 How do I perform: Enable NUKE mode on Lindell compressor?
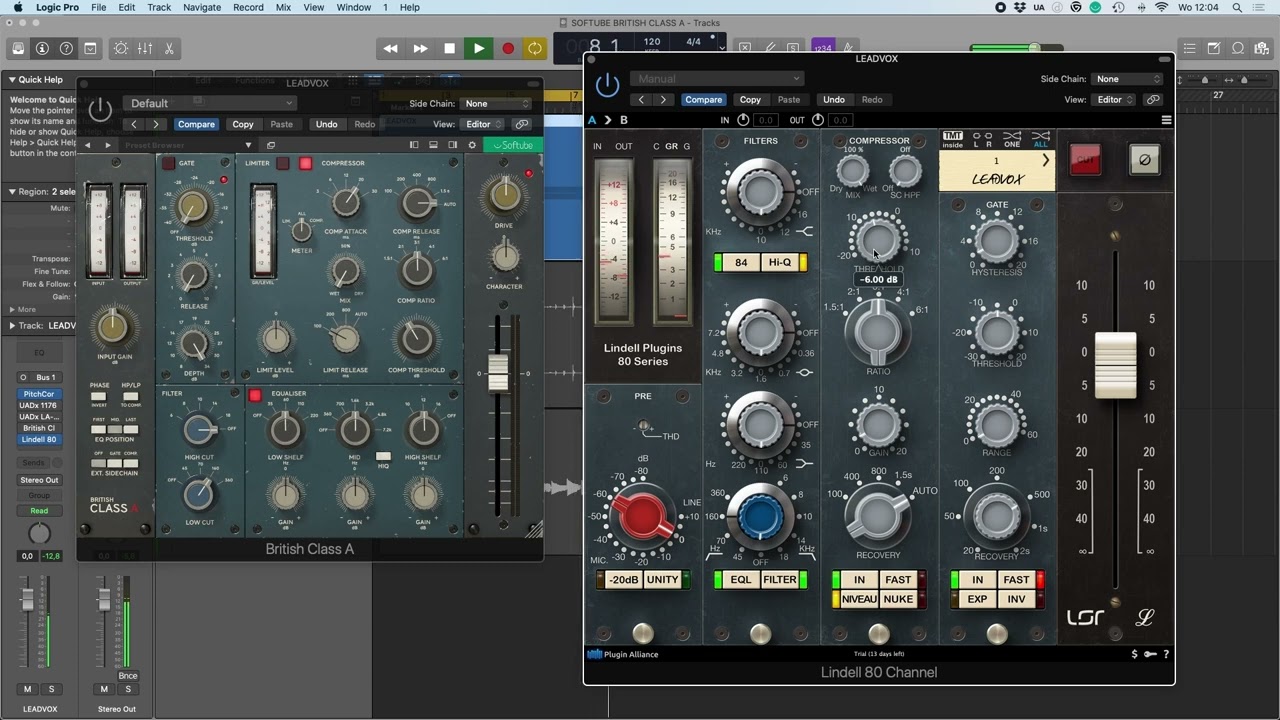898,599
